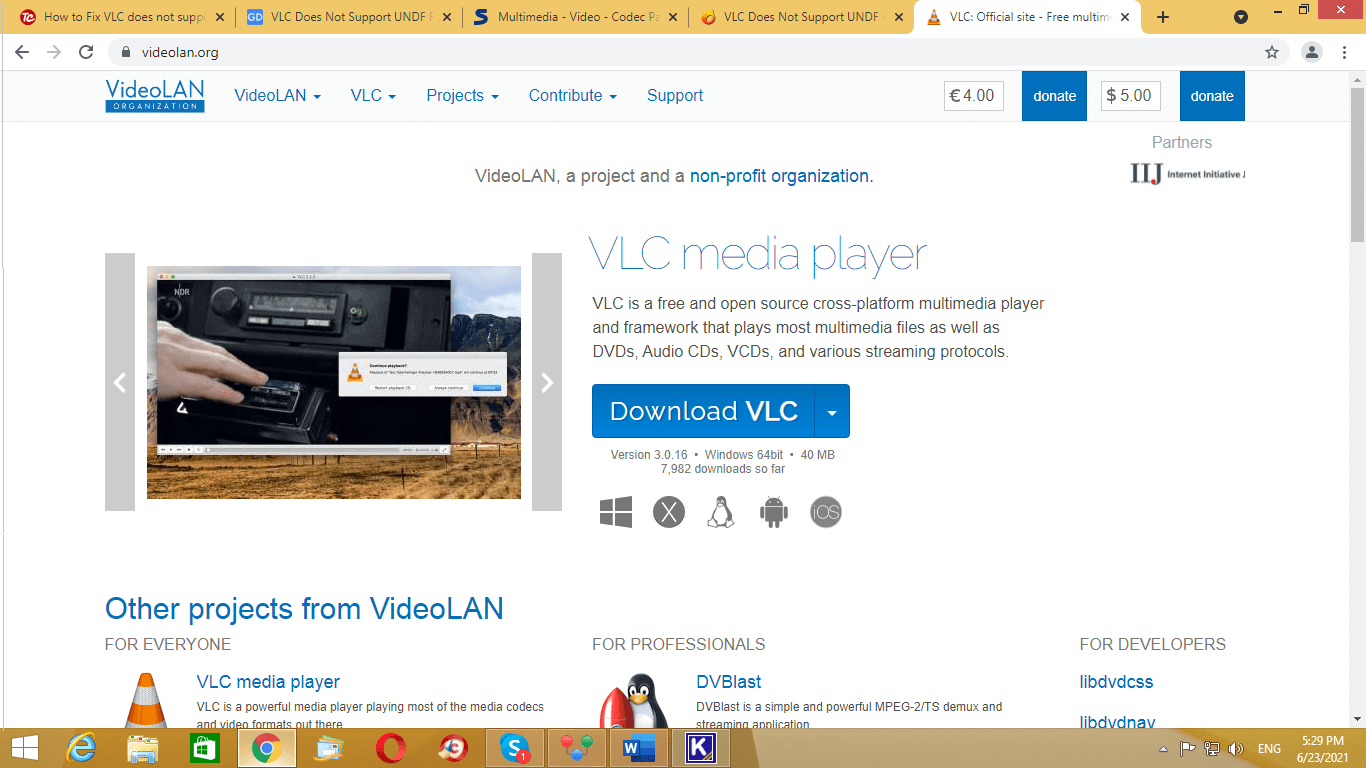Open the non-profit organization link
The width and height of the screenshot is (1366, 768).
tap(779, 176)
